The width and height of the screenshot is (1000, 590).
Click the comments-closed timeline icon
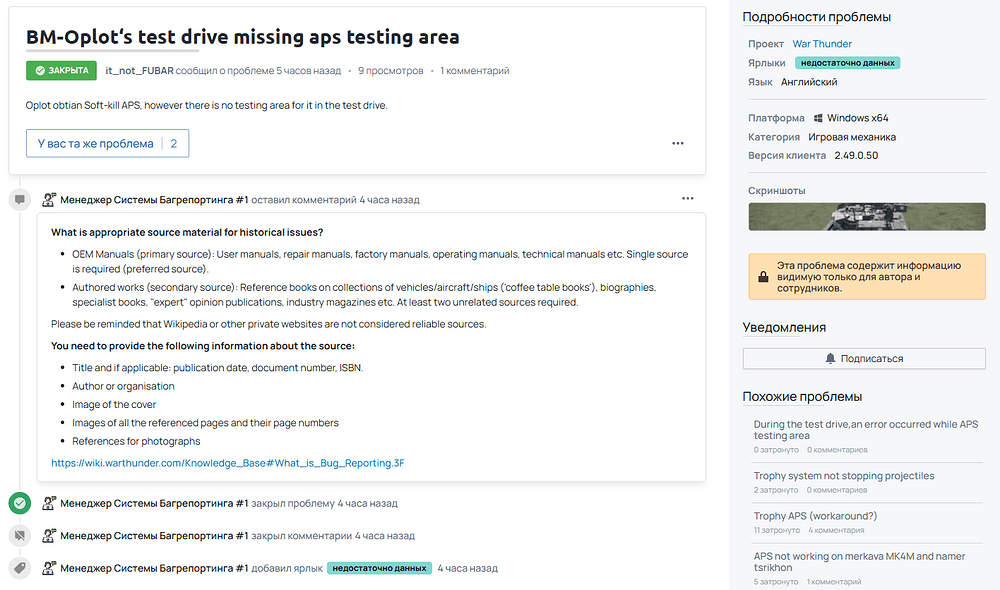19,536
